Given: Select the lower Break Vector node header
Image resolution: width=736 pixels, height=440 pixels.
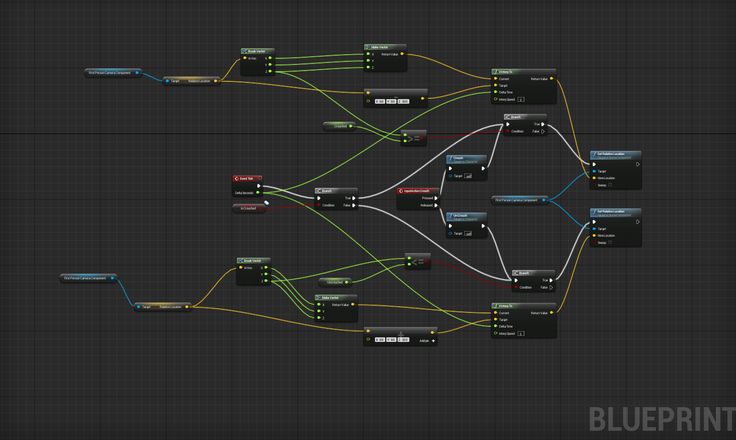Looking at the screenshot, I should click(x=253, y=261).
